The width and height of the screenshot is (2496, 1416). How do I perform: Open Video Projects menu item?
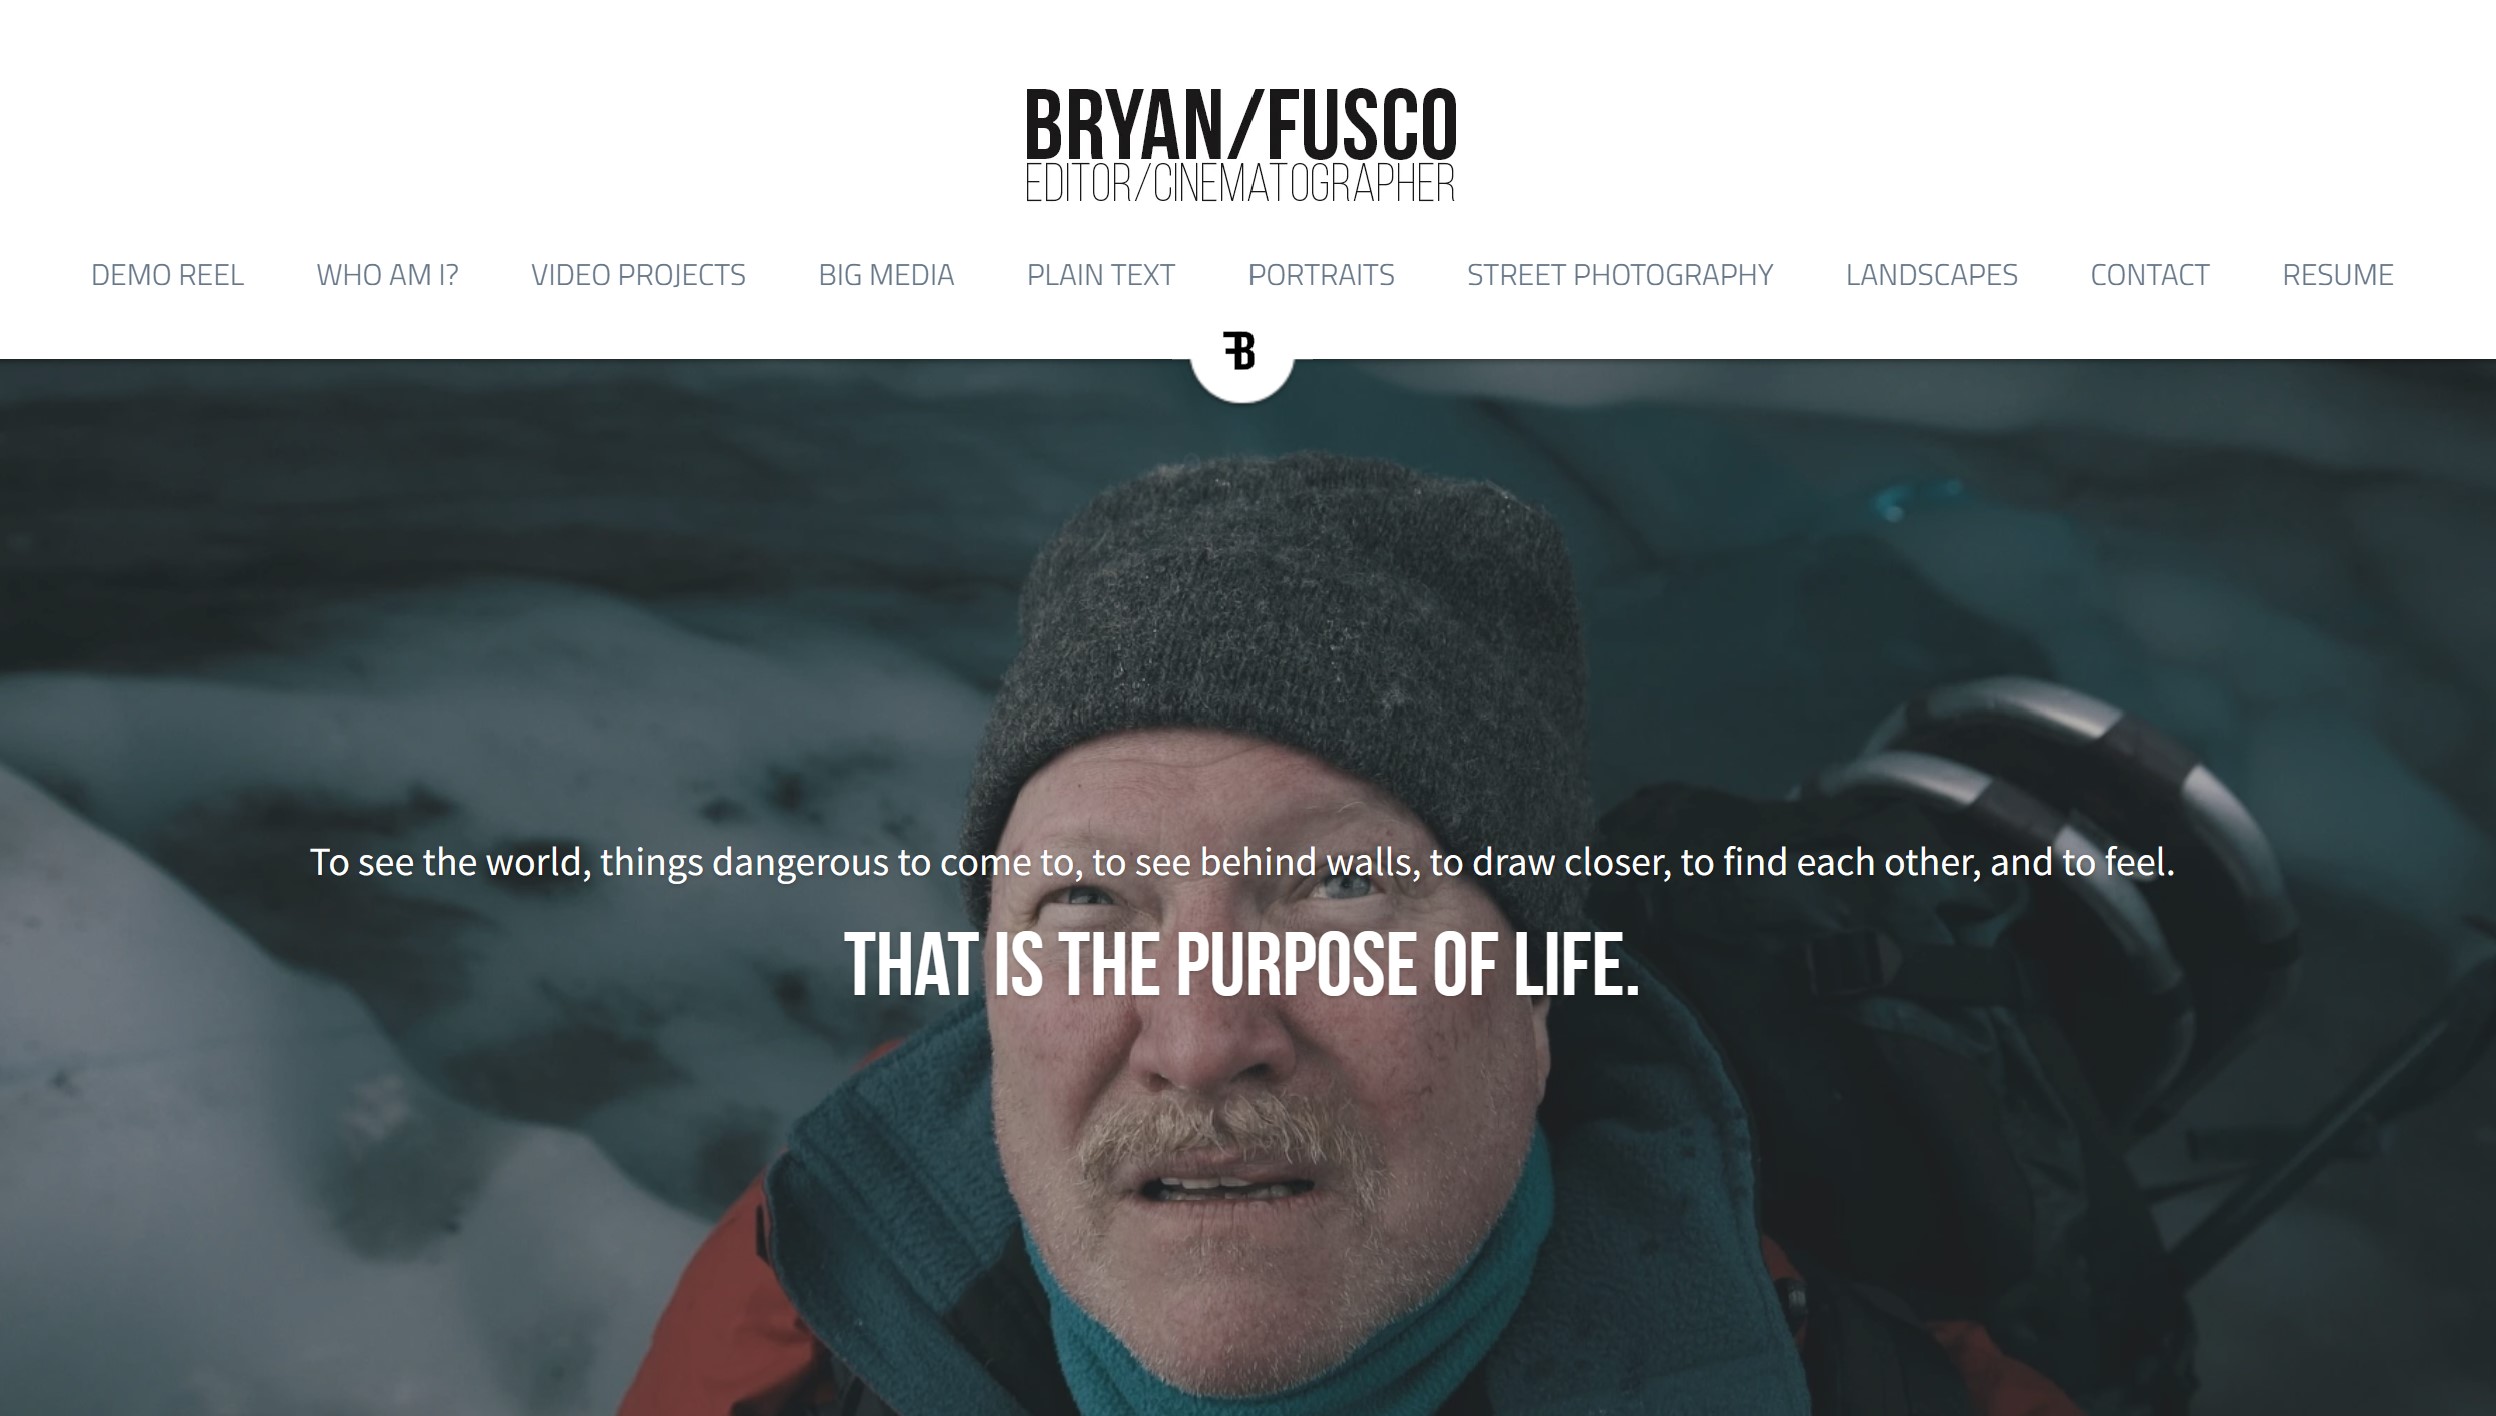638,275
